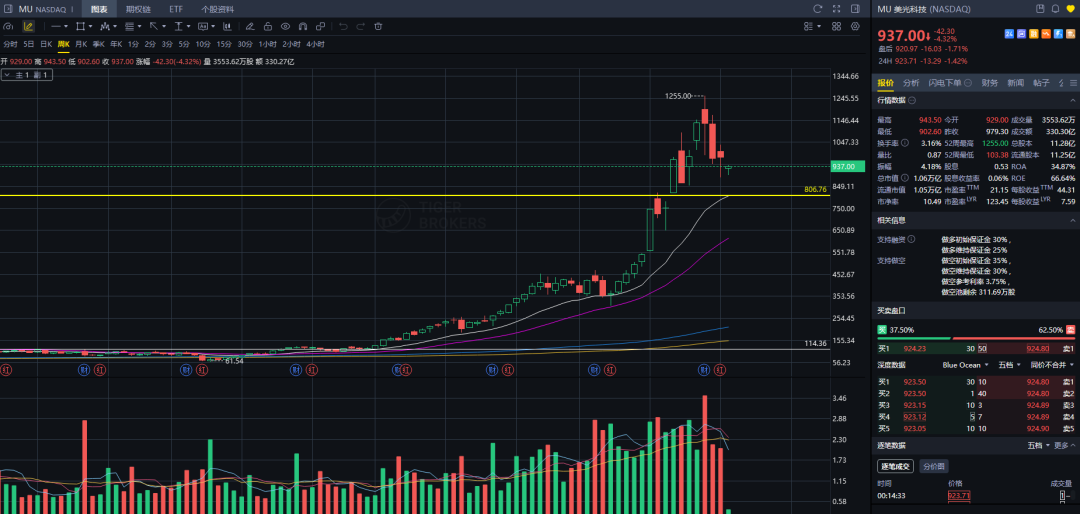Activate the yellow pencil drawing mode

[x=28, y=26]
